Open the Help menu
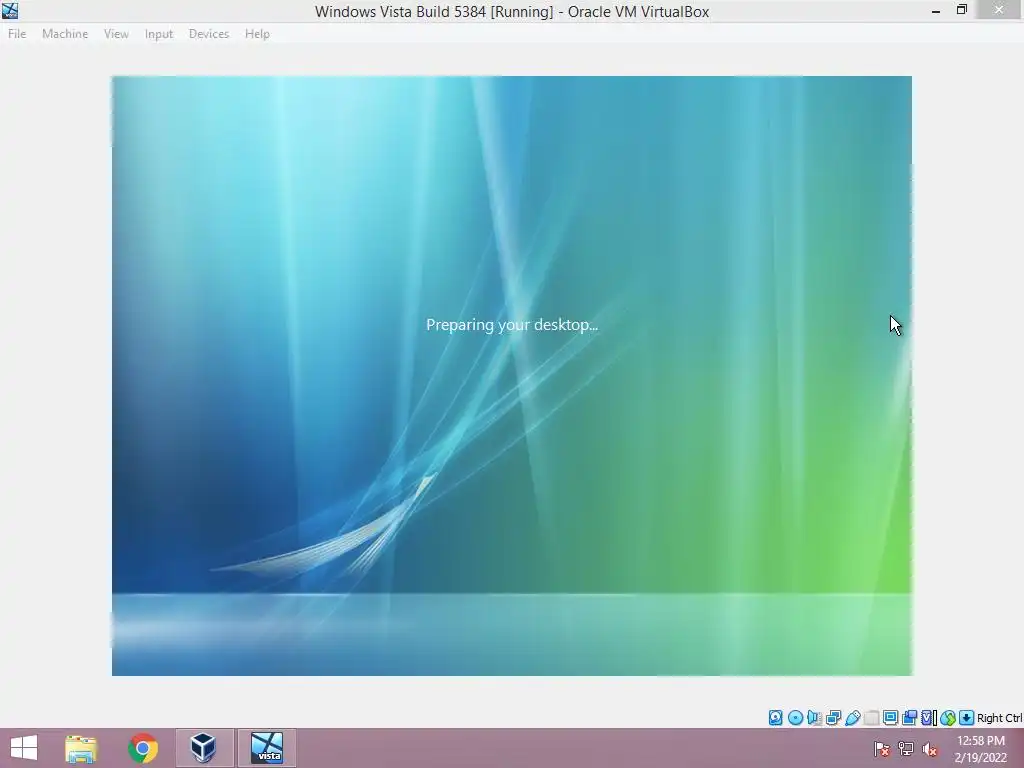Viewport: 1024px width, 768px height. coord(257,34)
